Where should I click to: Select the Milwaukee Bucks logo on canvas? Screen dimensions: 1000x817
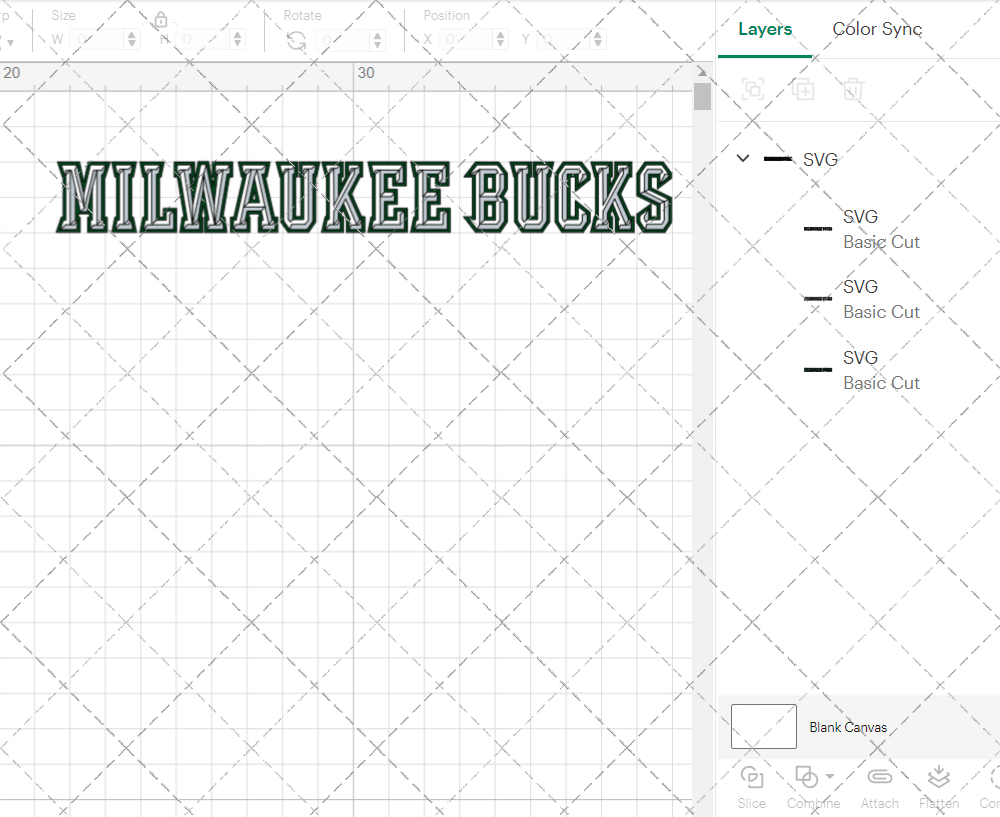[365, 197]
